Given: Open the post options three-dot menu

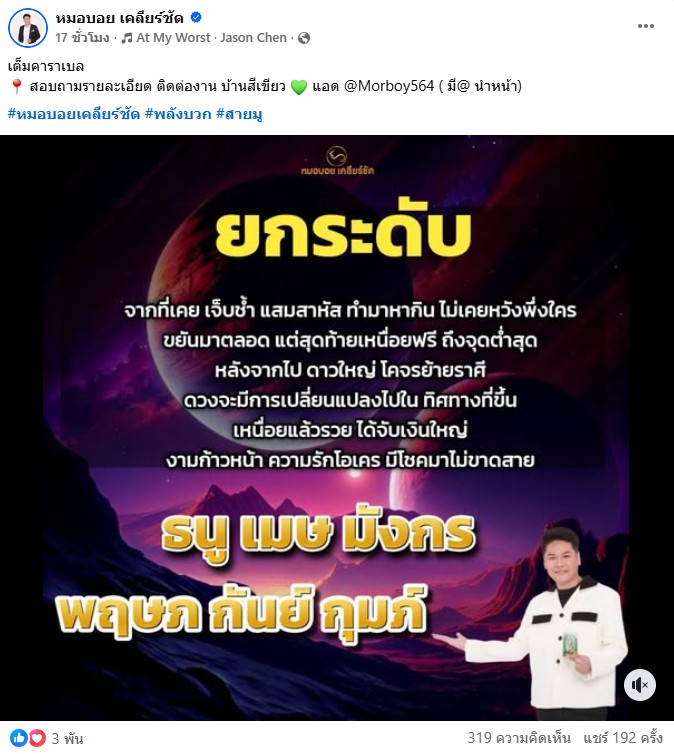Looking at the screenshot, I should 646,26.
